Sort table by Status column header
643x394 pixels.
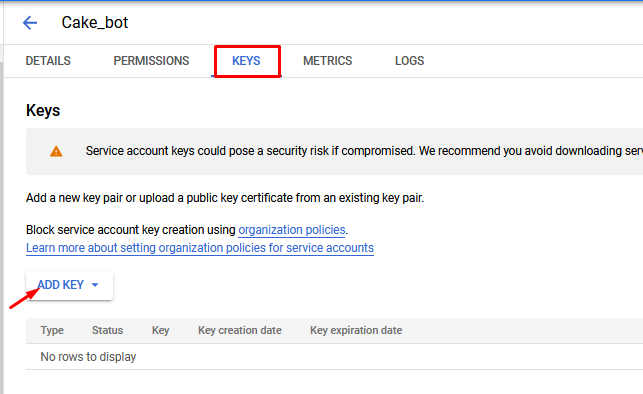[x=107, y=330]
